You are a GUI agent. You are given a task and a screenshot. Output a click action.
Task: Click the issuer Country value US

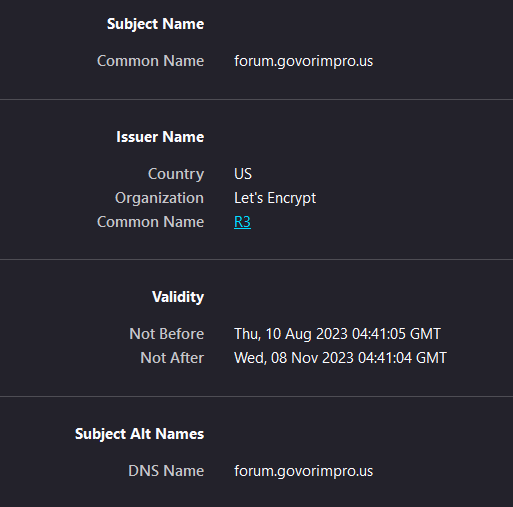[243, 174]
